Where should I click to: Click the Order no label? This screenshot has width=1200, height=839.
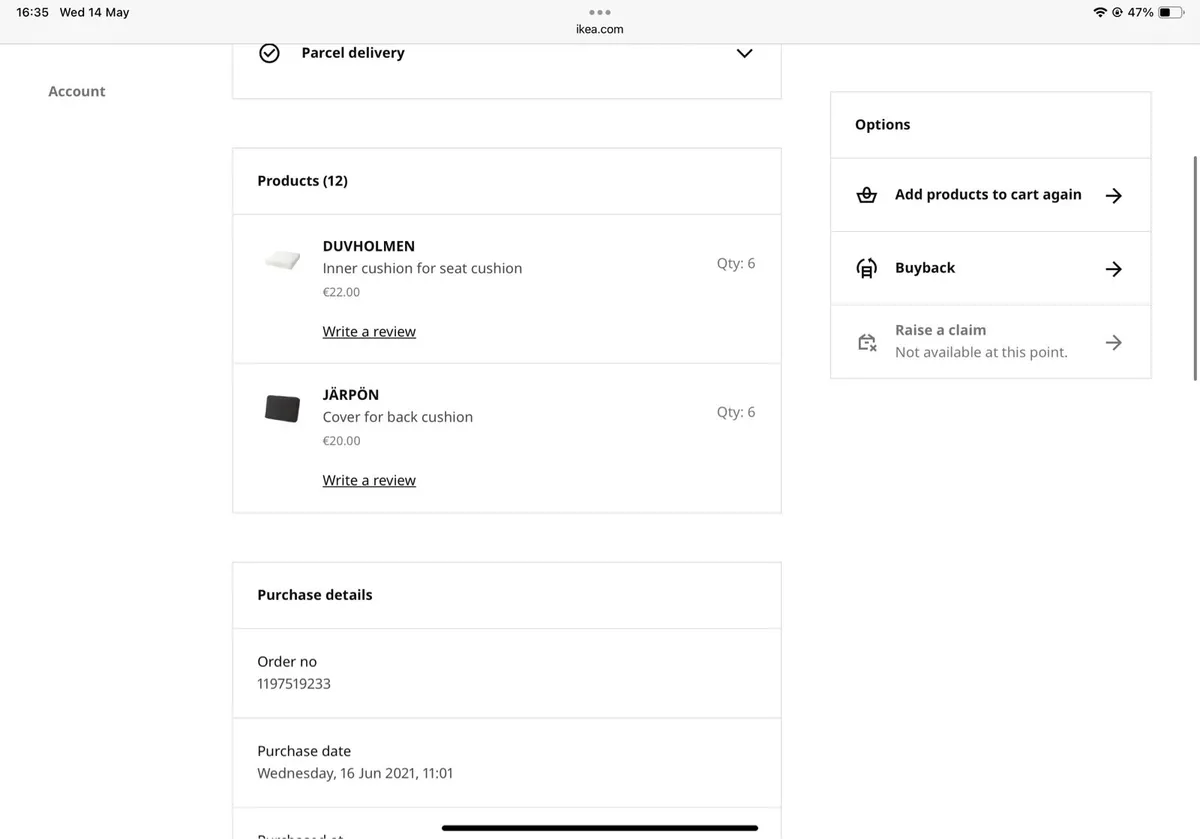287,662
